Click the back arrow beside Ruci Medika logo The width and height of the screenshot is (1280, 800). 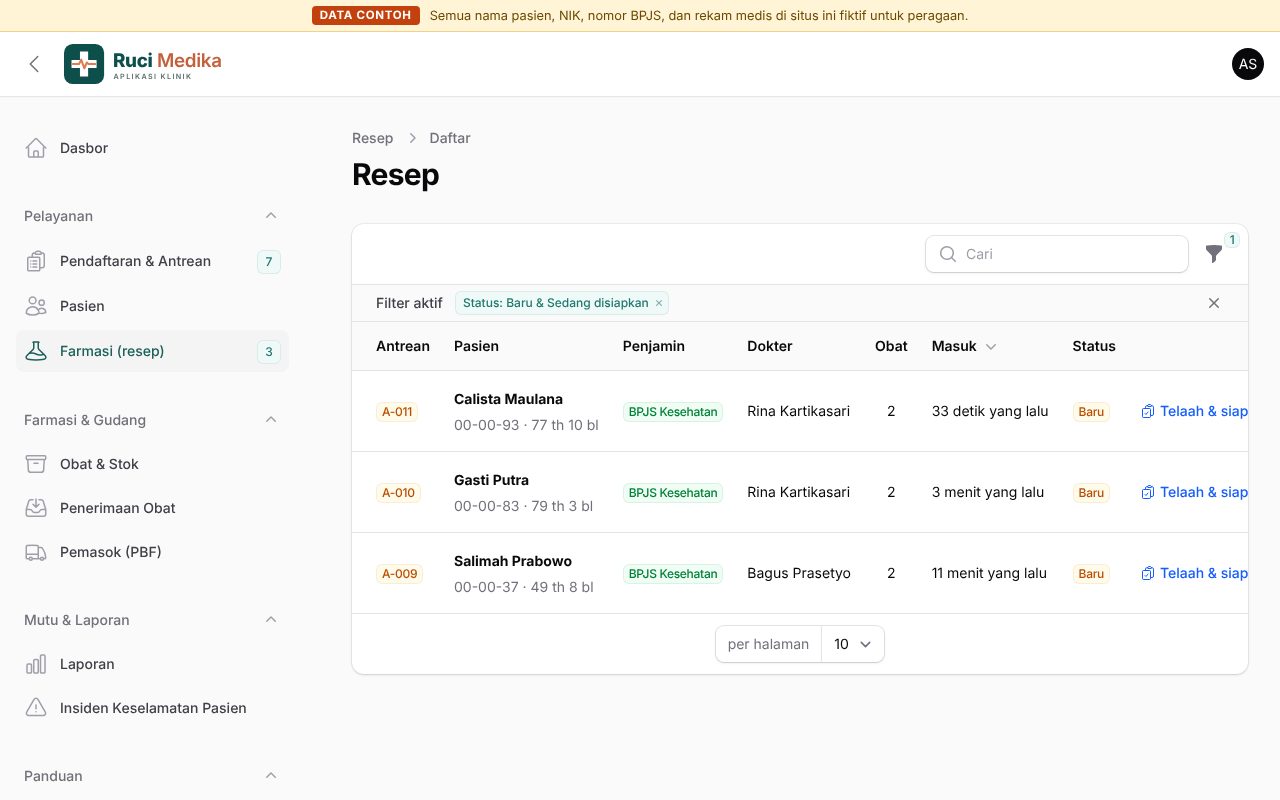(34, 64)
